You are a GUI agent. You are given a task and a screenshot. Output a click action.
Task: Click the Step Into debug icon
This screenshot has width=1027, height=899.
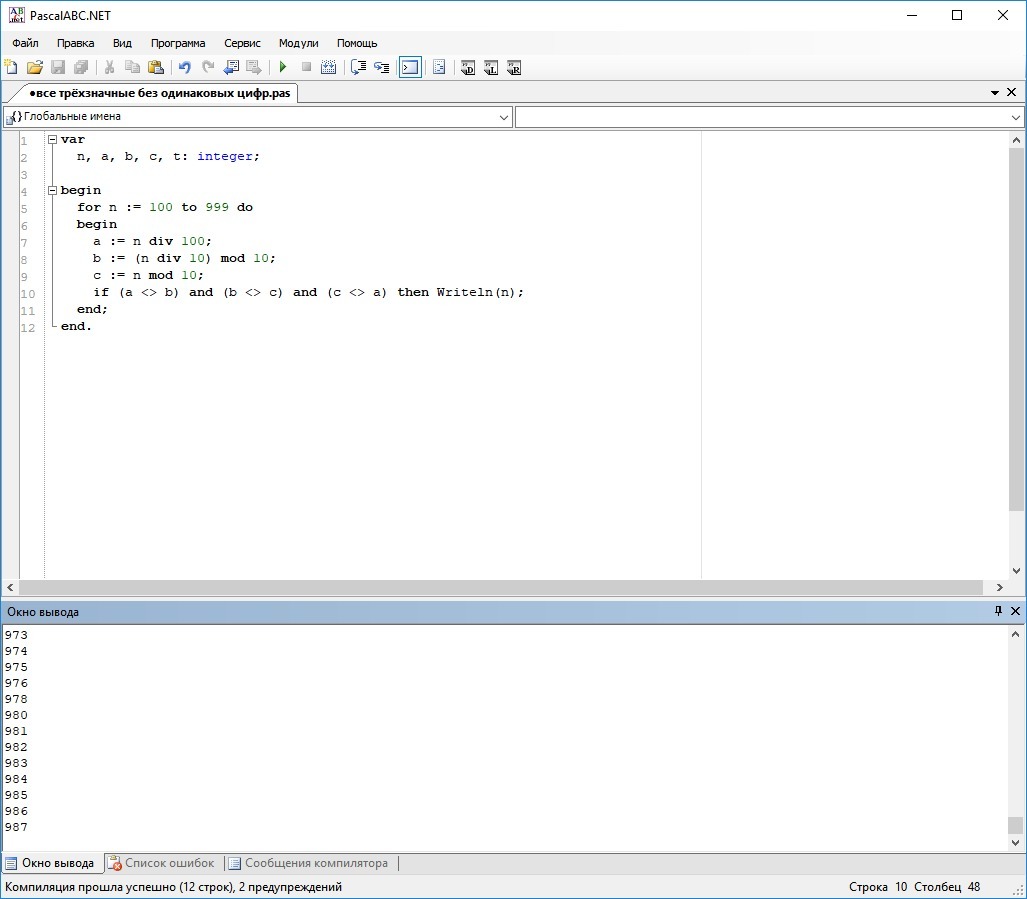pos(381,67)
